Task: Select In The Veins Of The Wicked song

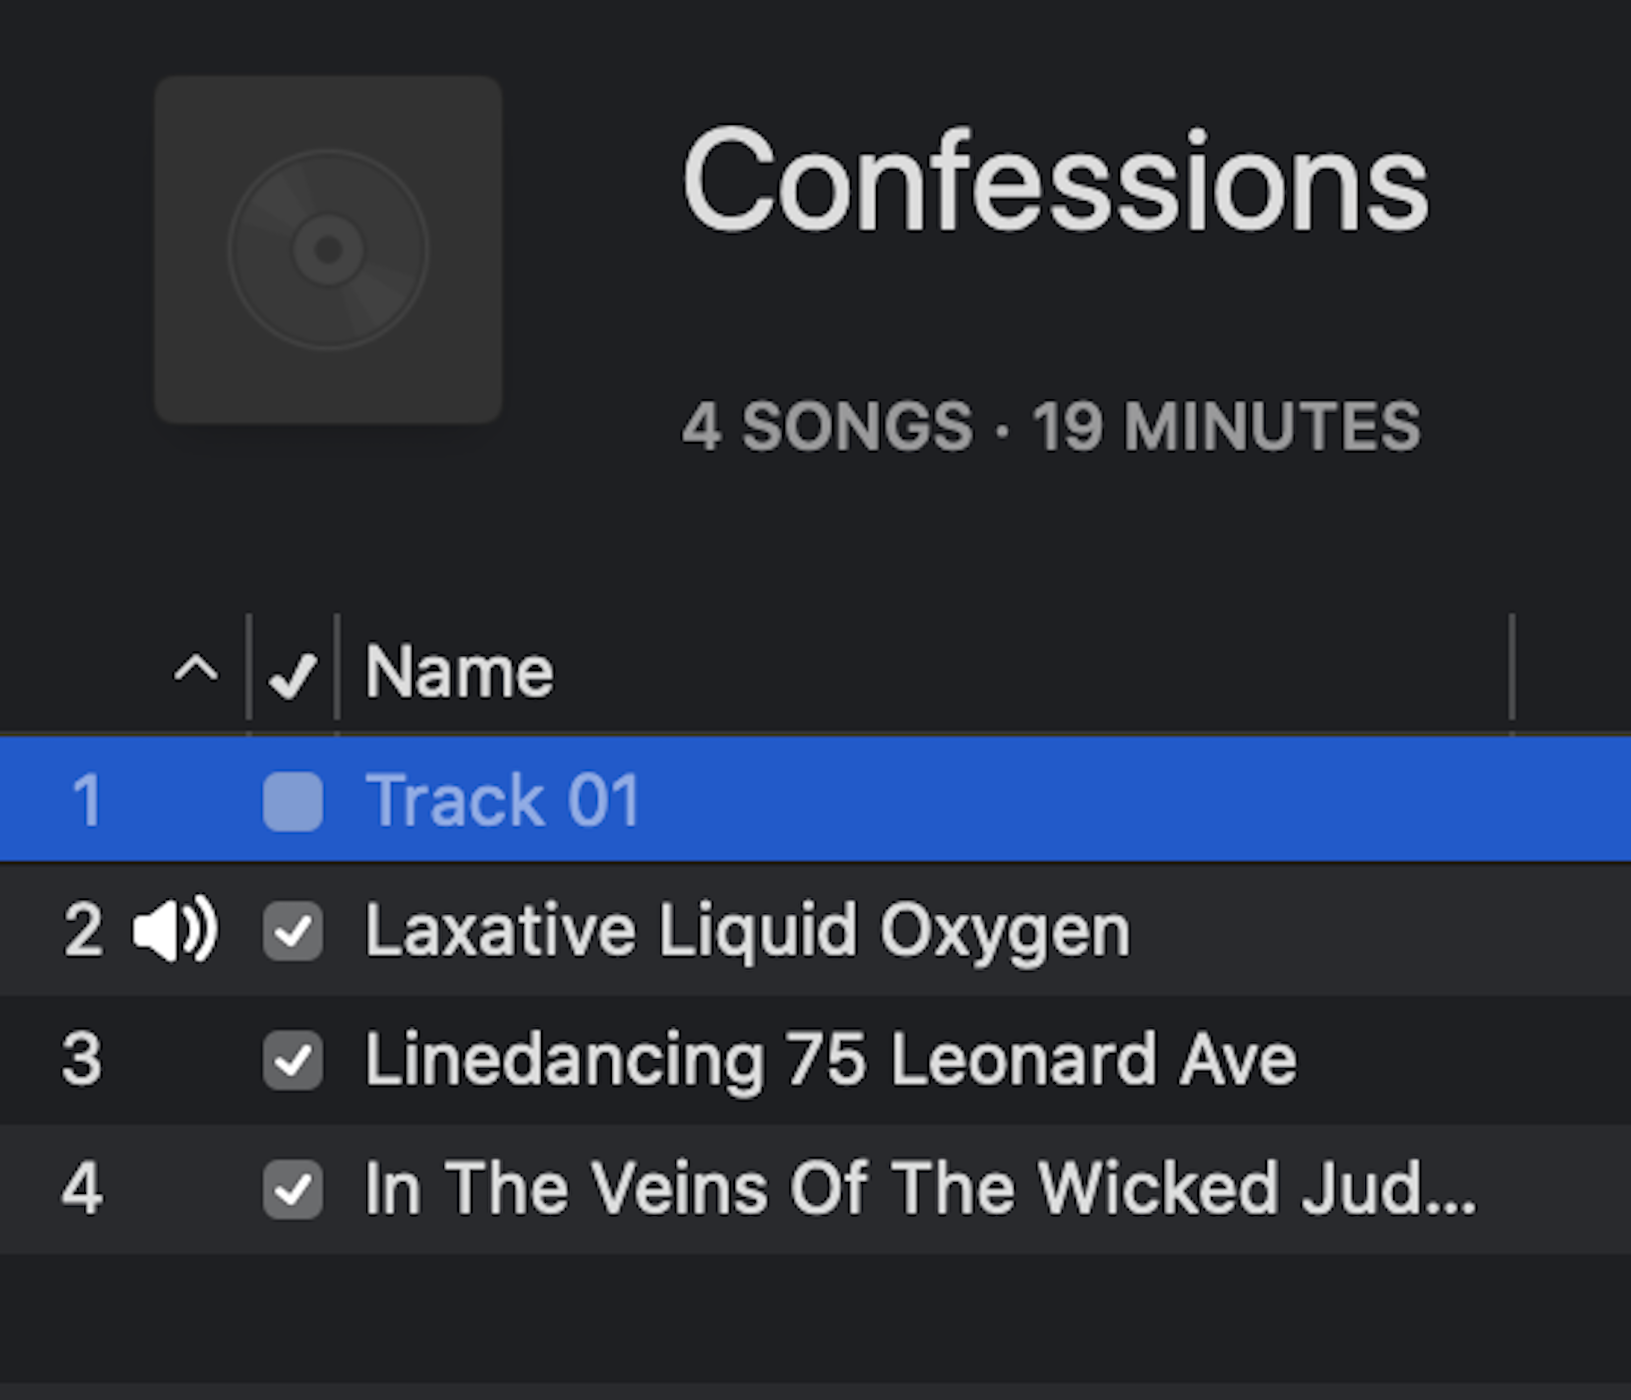Action: click(x=920, y=1189)
